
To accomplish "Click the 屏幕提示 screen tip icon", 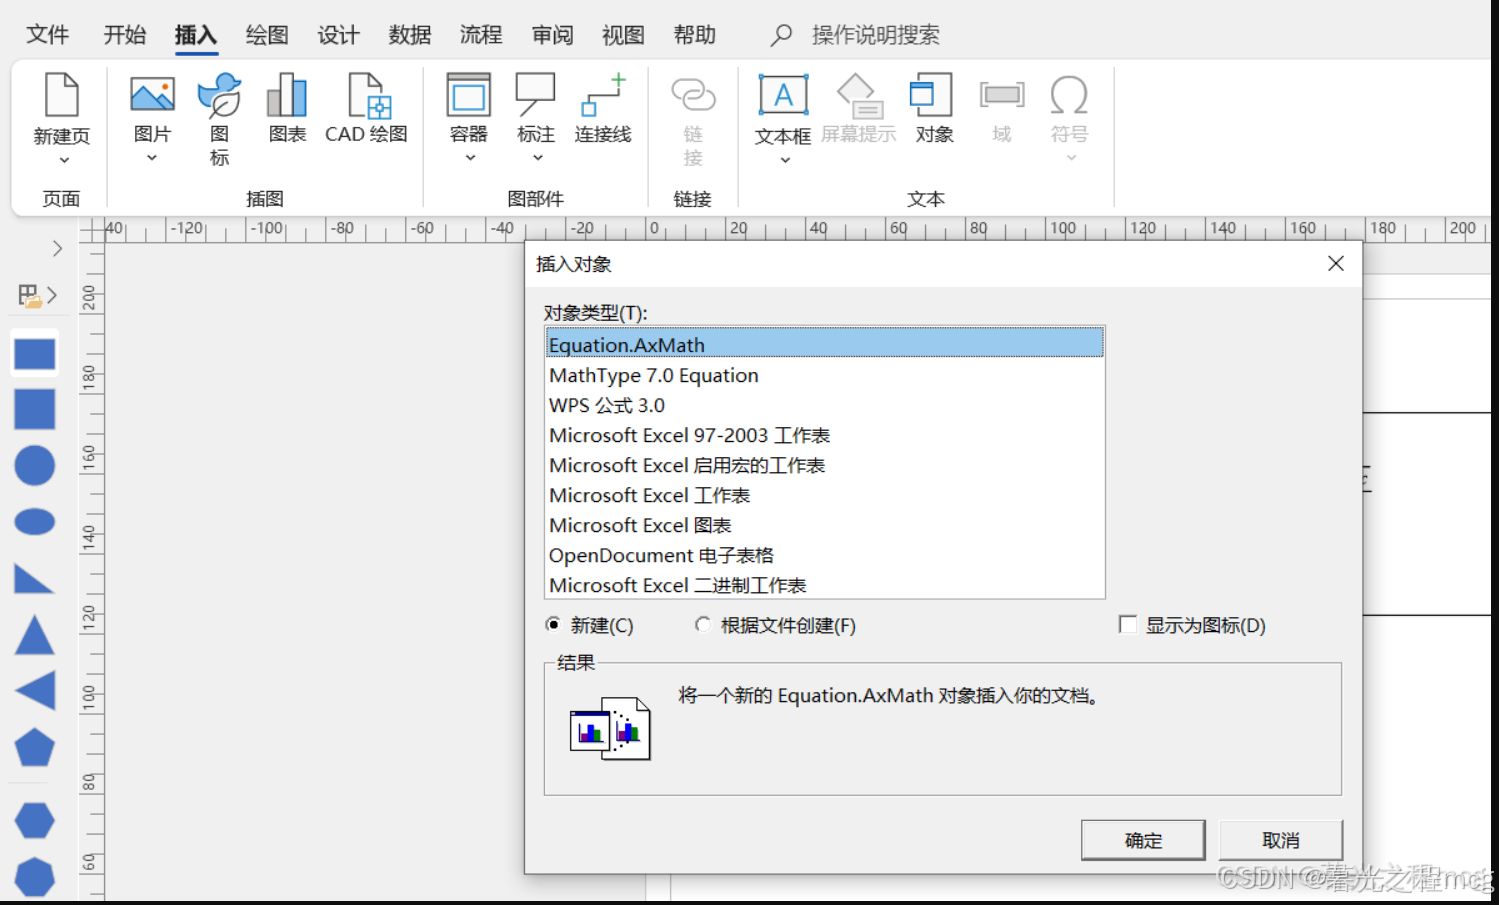I will coord(858,95).
